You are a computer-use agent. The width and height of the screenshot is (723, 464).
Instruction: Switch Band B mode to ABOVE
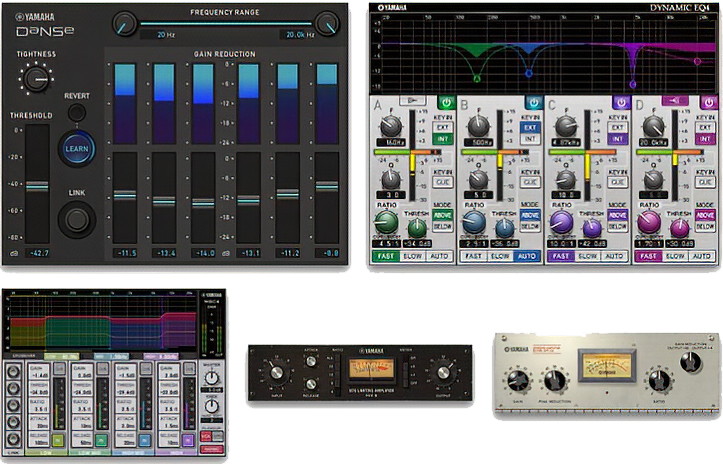pos(530,215)
